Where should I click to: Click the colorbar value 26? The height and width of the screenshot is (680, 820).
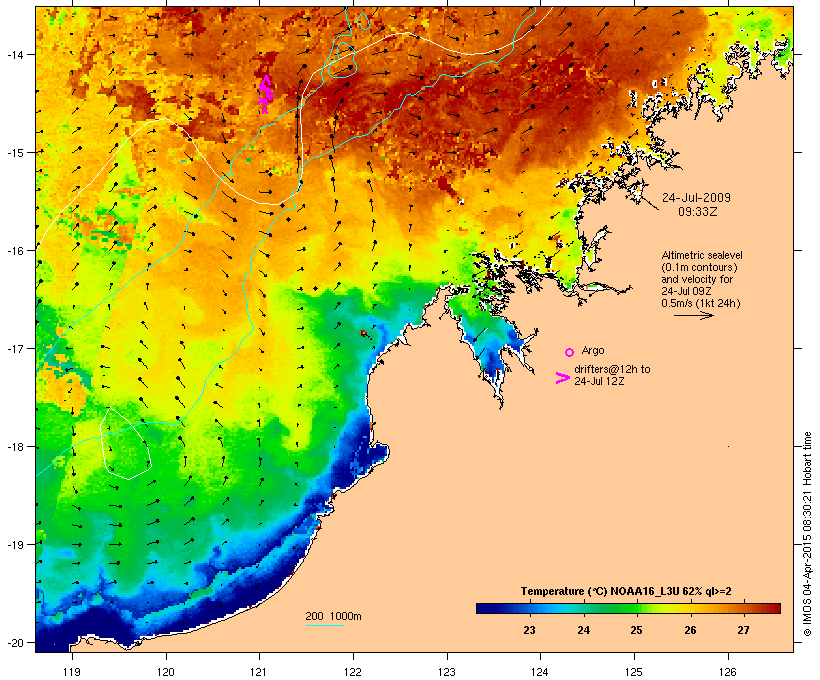(x=690, y=630)
